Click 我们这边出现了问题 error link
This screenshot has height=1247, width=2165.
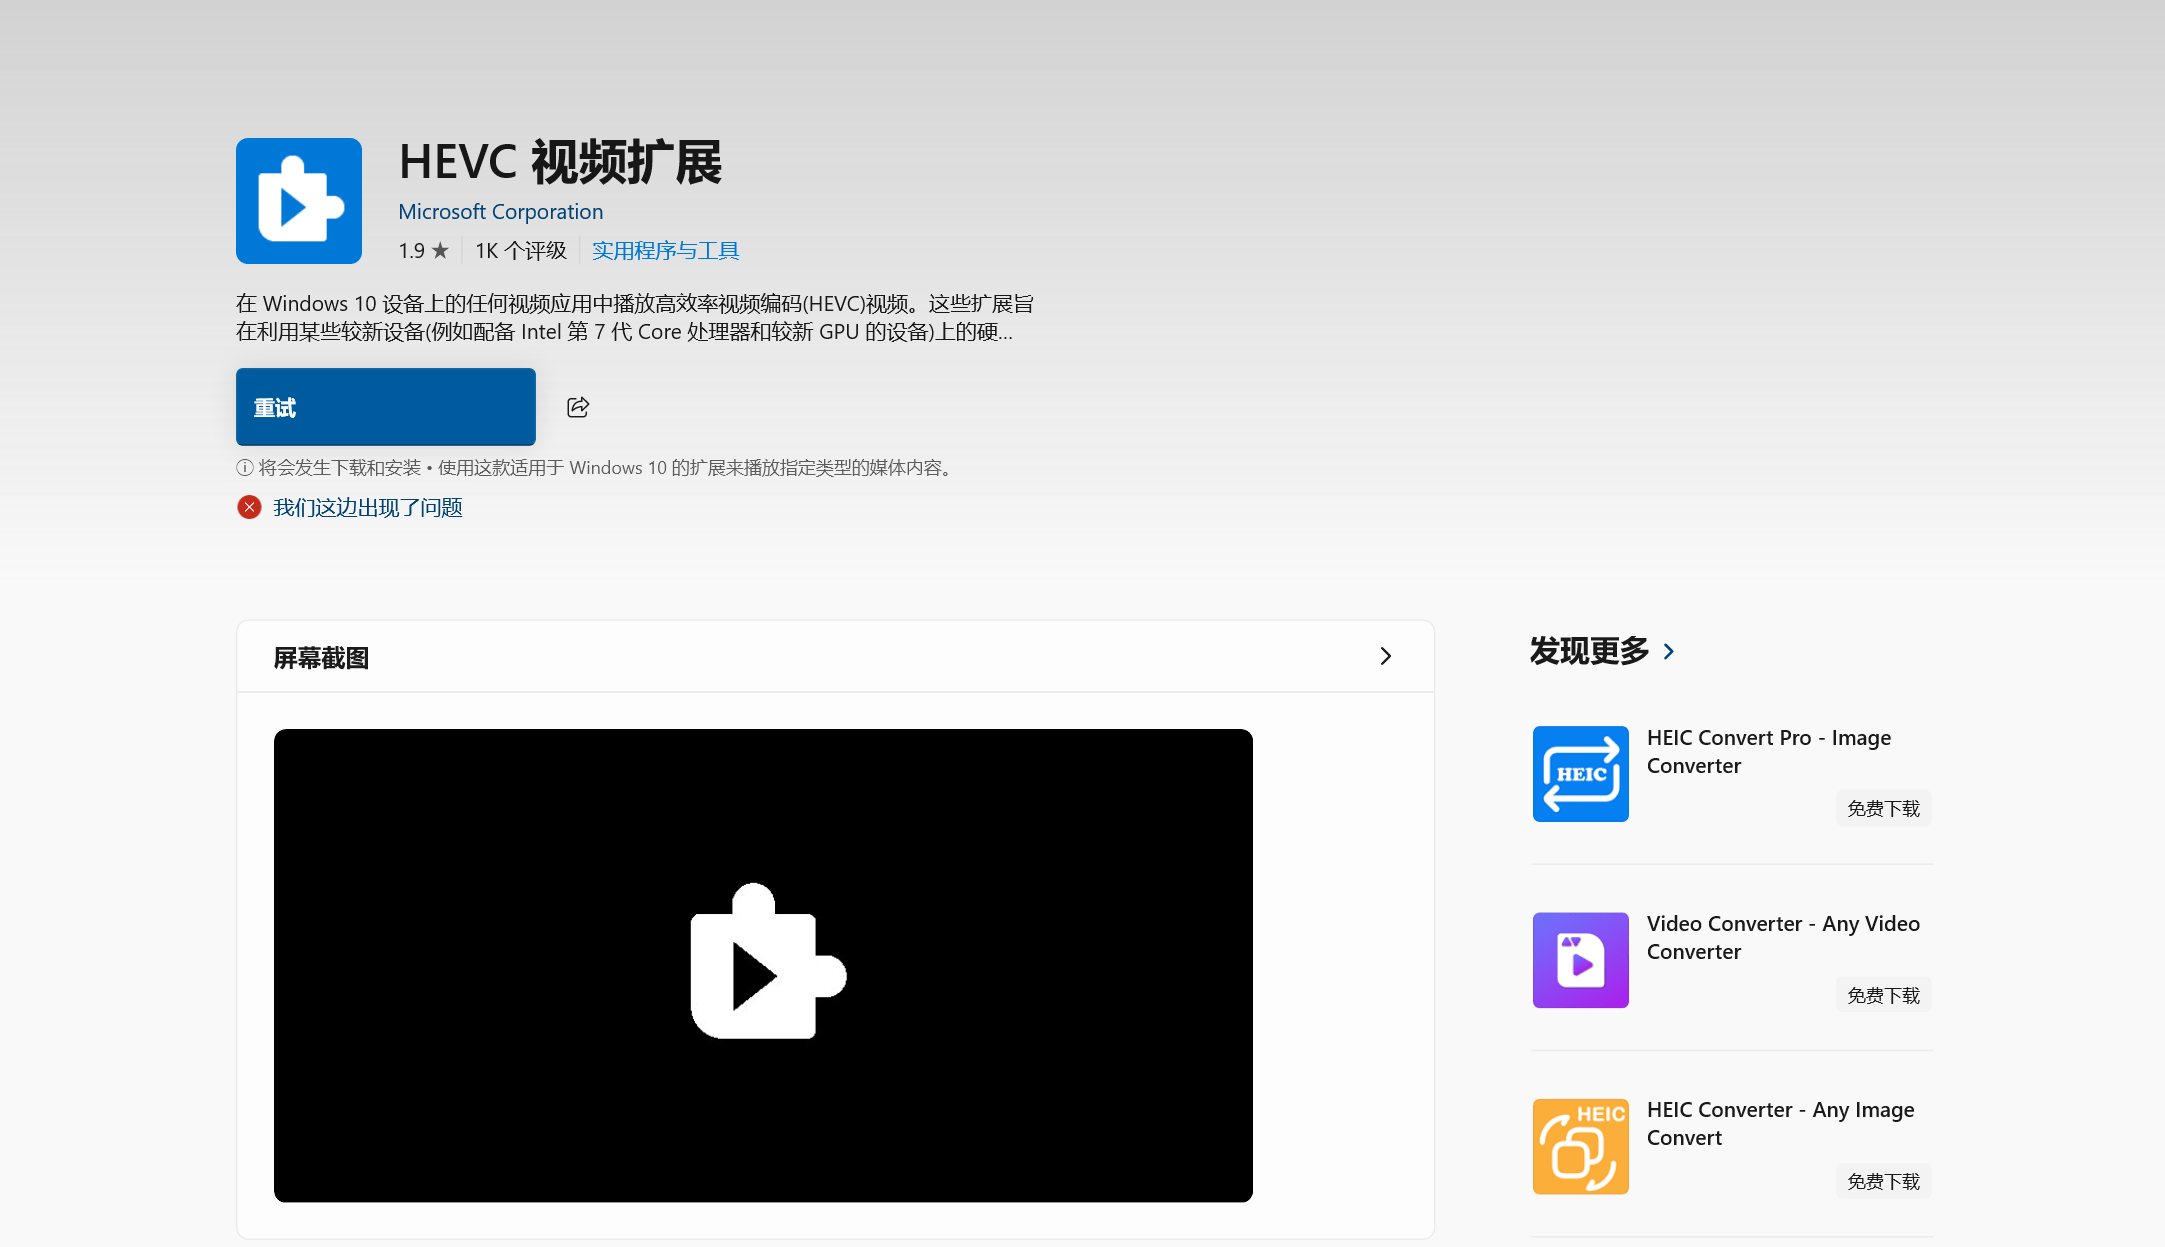click(x=367, y=508)
